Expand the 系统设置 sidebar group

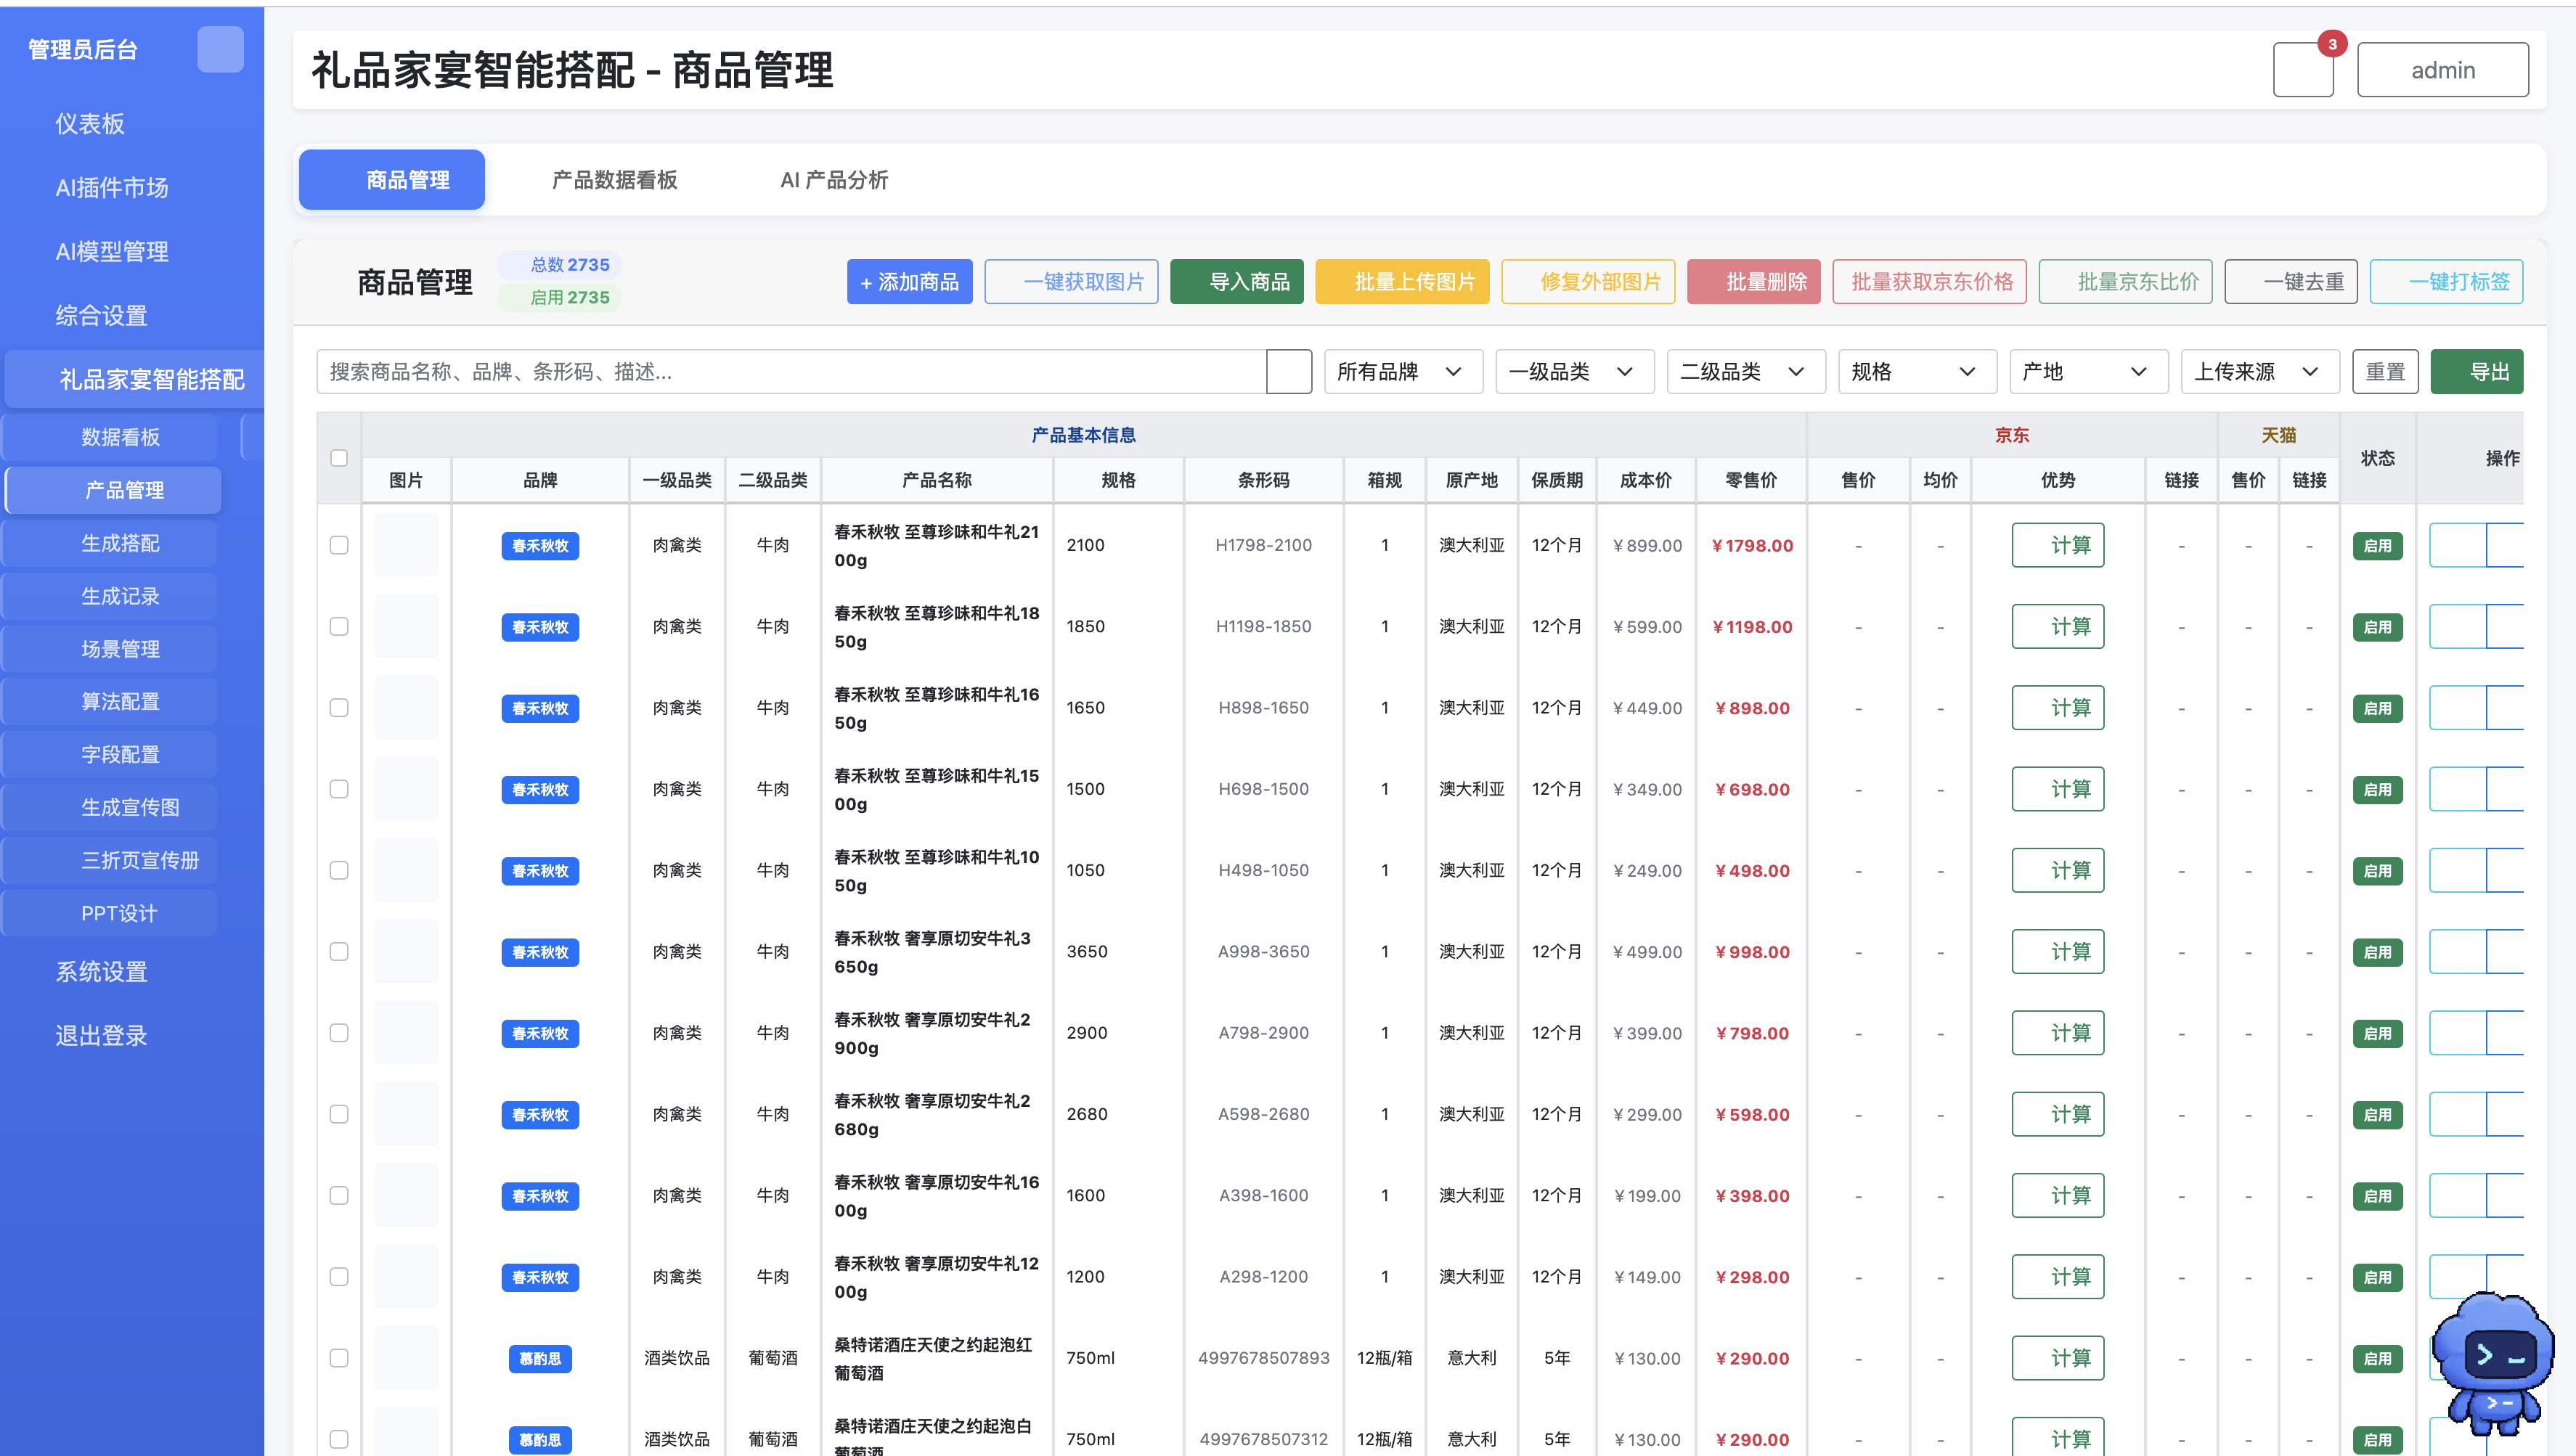pyautogui.click(x=102, y=971)
